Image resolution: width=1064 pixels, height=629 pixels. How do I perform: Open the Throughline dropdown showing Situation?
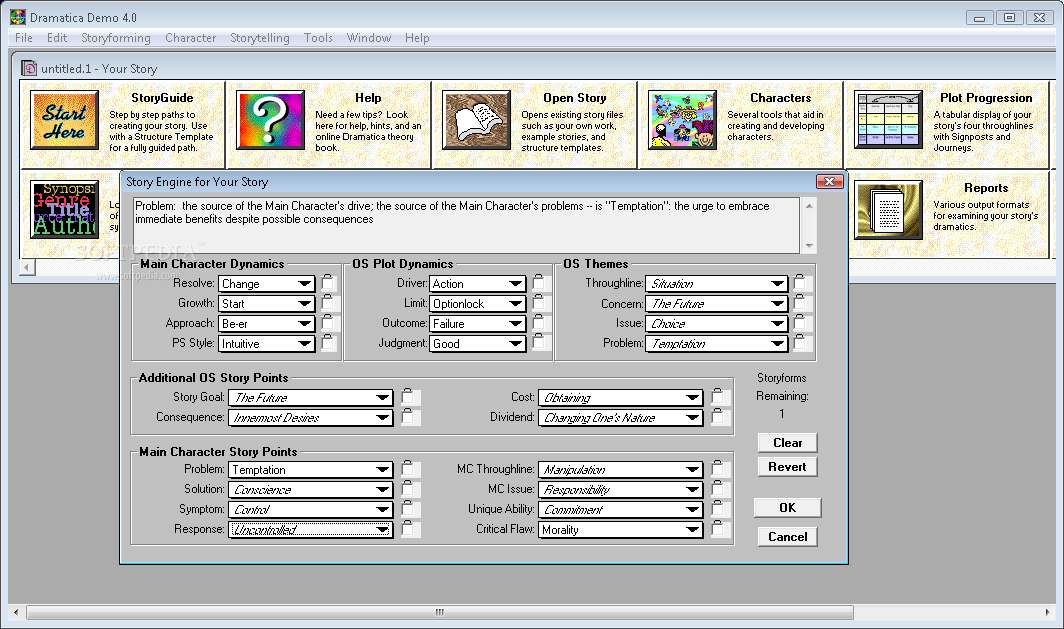[717, 284]
